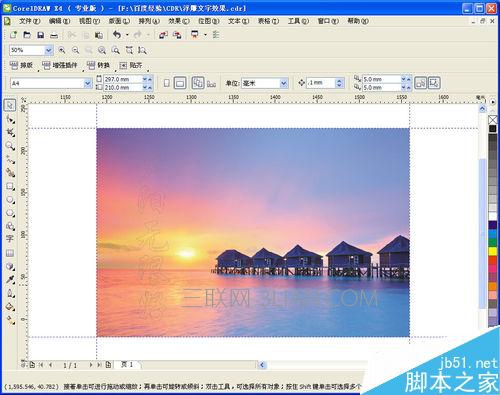Open the units 毫米 dropdown
The width and height of the screenshot is (500, 395).
(284, 83)
